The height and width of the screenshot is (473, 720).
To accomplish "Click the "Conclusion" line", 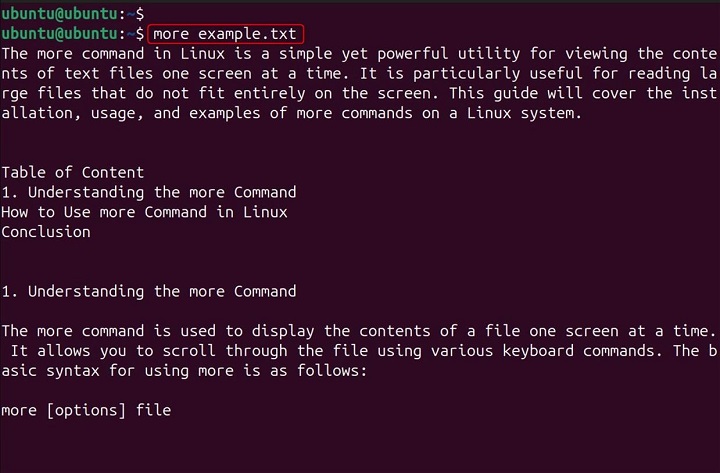I will pyautogui.click(x=46, y=232).
